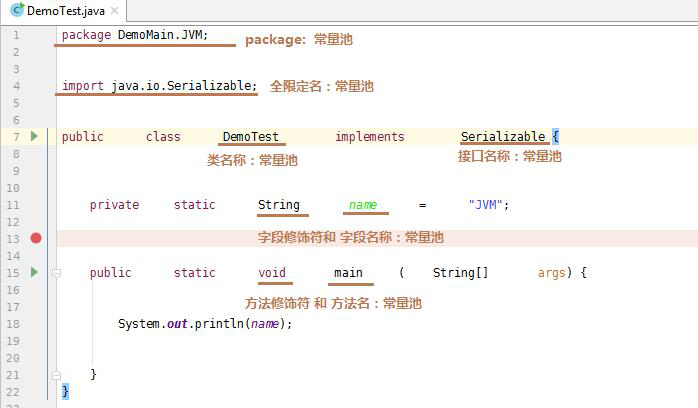Click the green name field declaration

pyautogui.click(x=362, y=205)
